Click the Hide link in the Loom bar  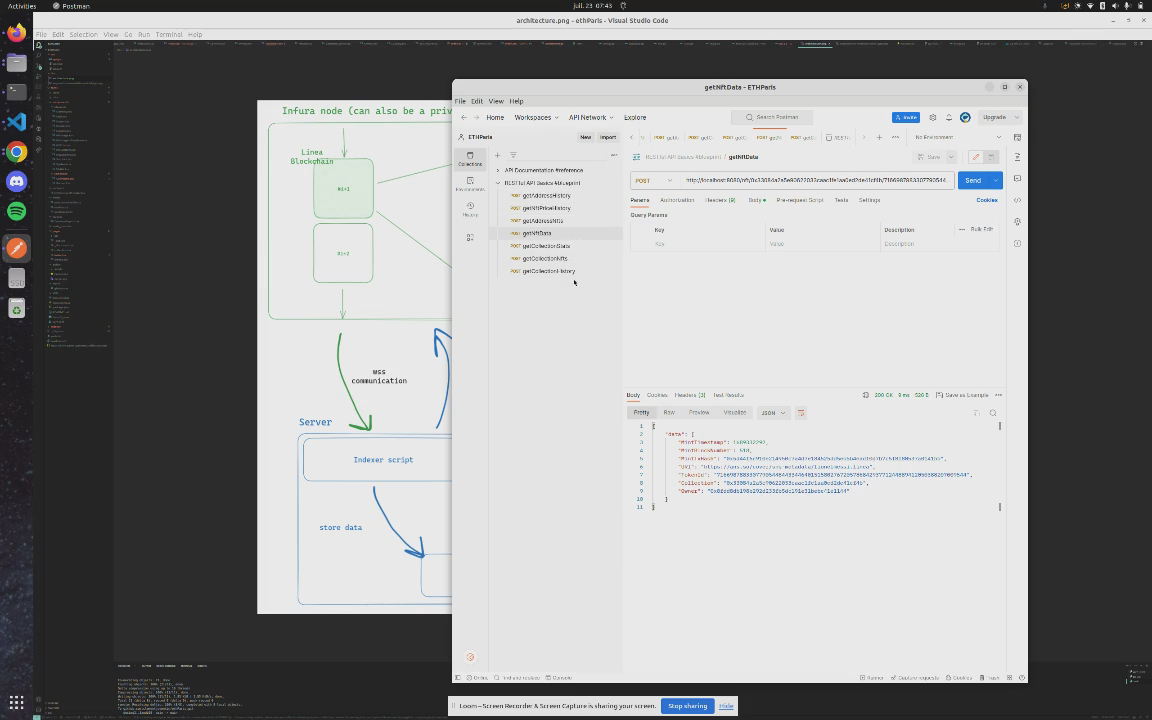(x=726, y=706)
